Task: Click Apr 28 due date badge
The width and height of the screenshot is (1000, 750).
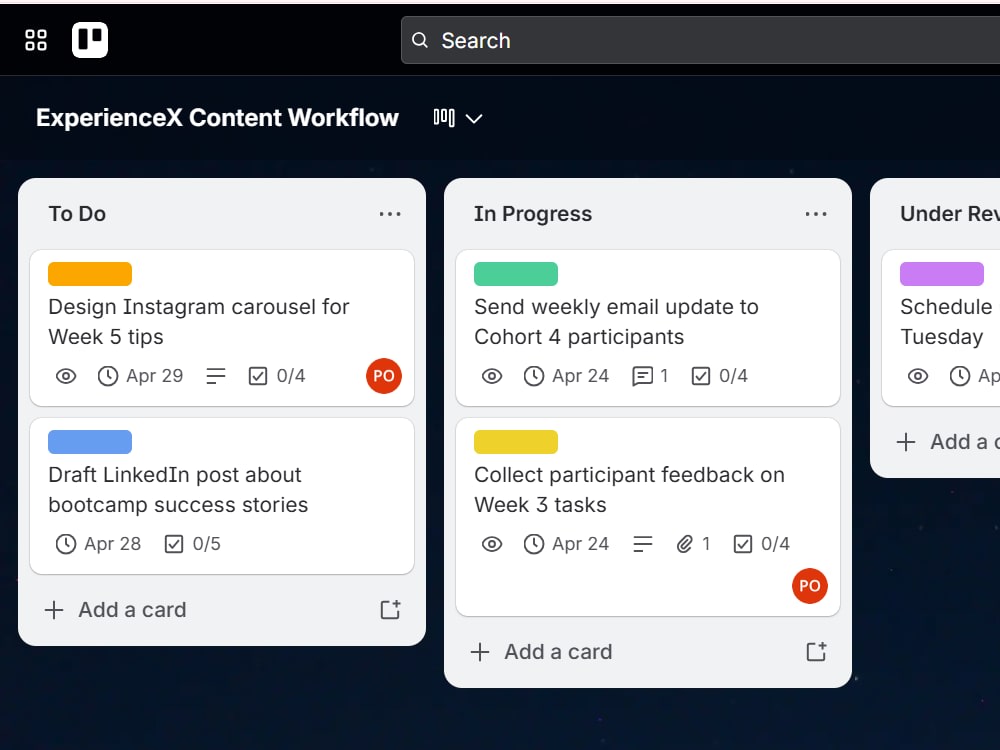Action: 98,544
